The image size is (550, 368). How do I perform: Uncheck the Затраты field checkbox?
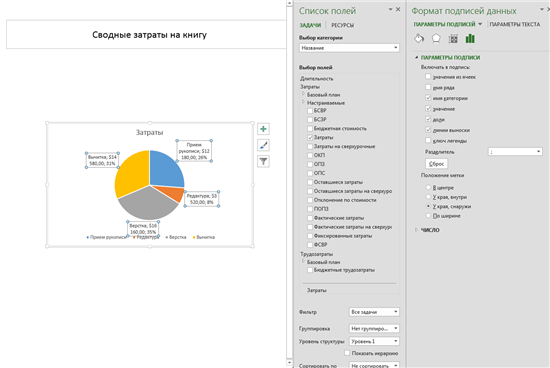tap(310, 138)
